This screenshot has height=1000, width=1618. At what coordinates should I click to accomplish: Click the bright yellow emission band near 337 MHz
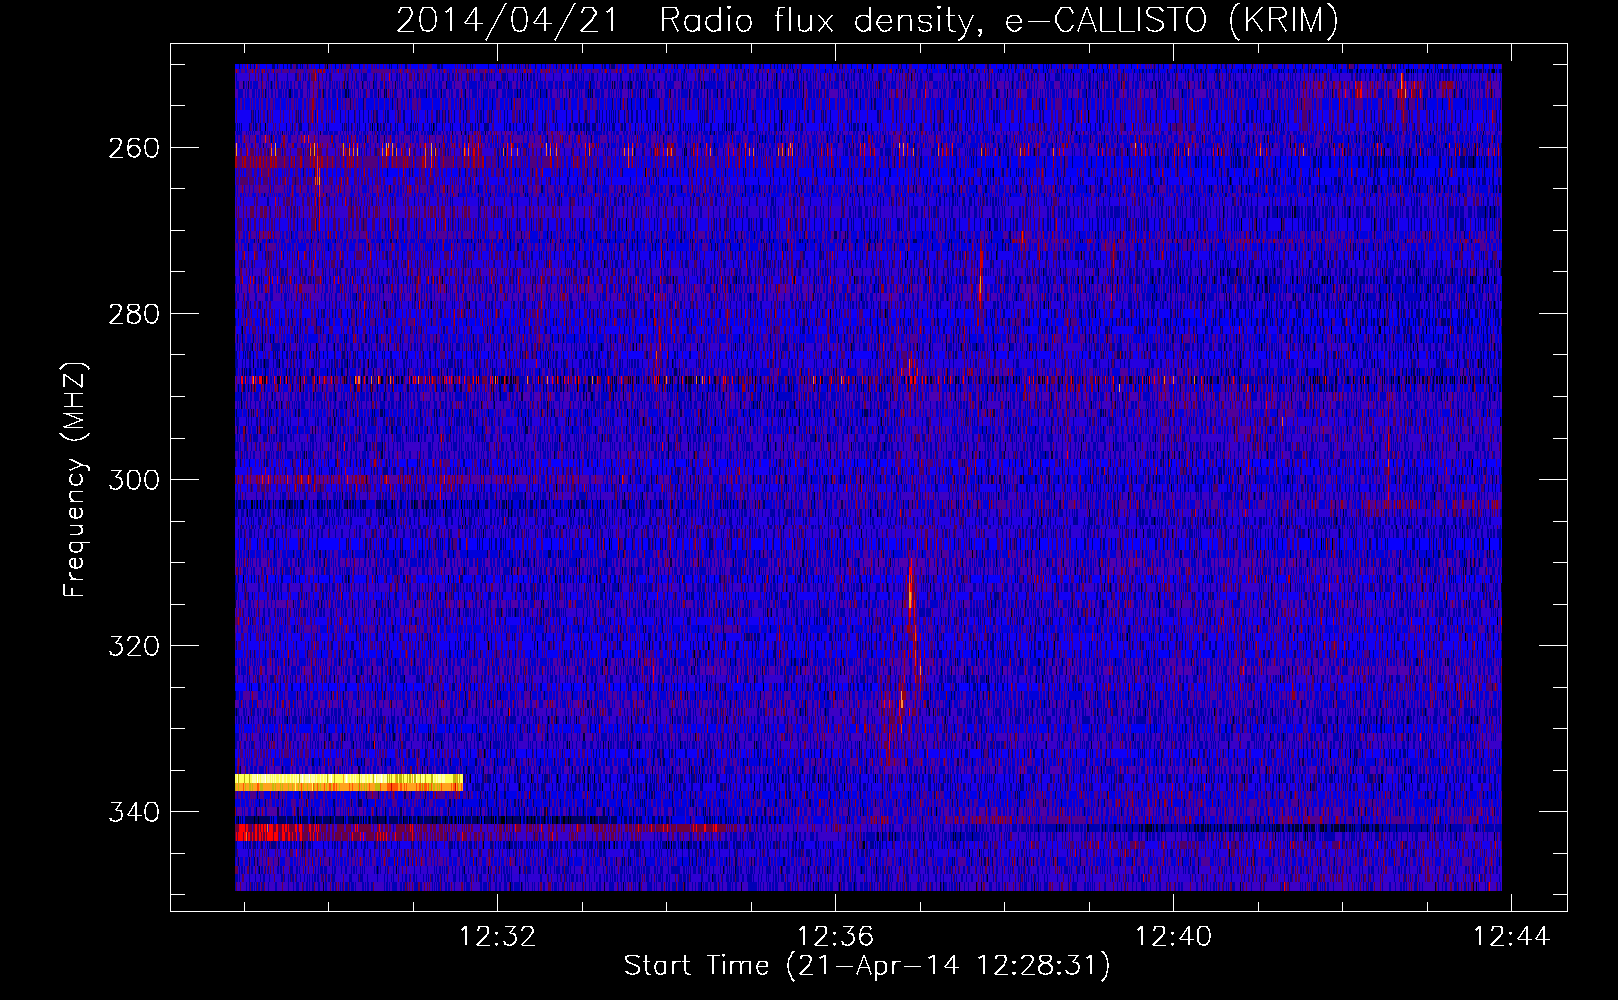point(349,782)
